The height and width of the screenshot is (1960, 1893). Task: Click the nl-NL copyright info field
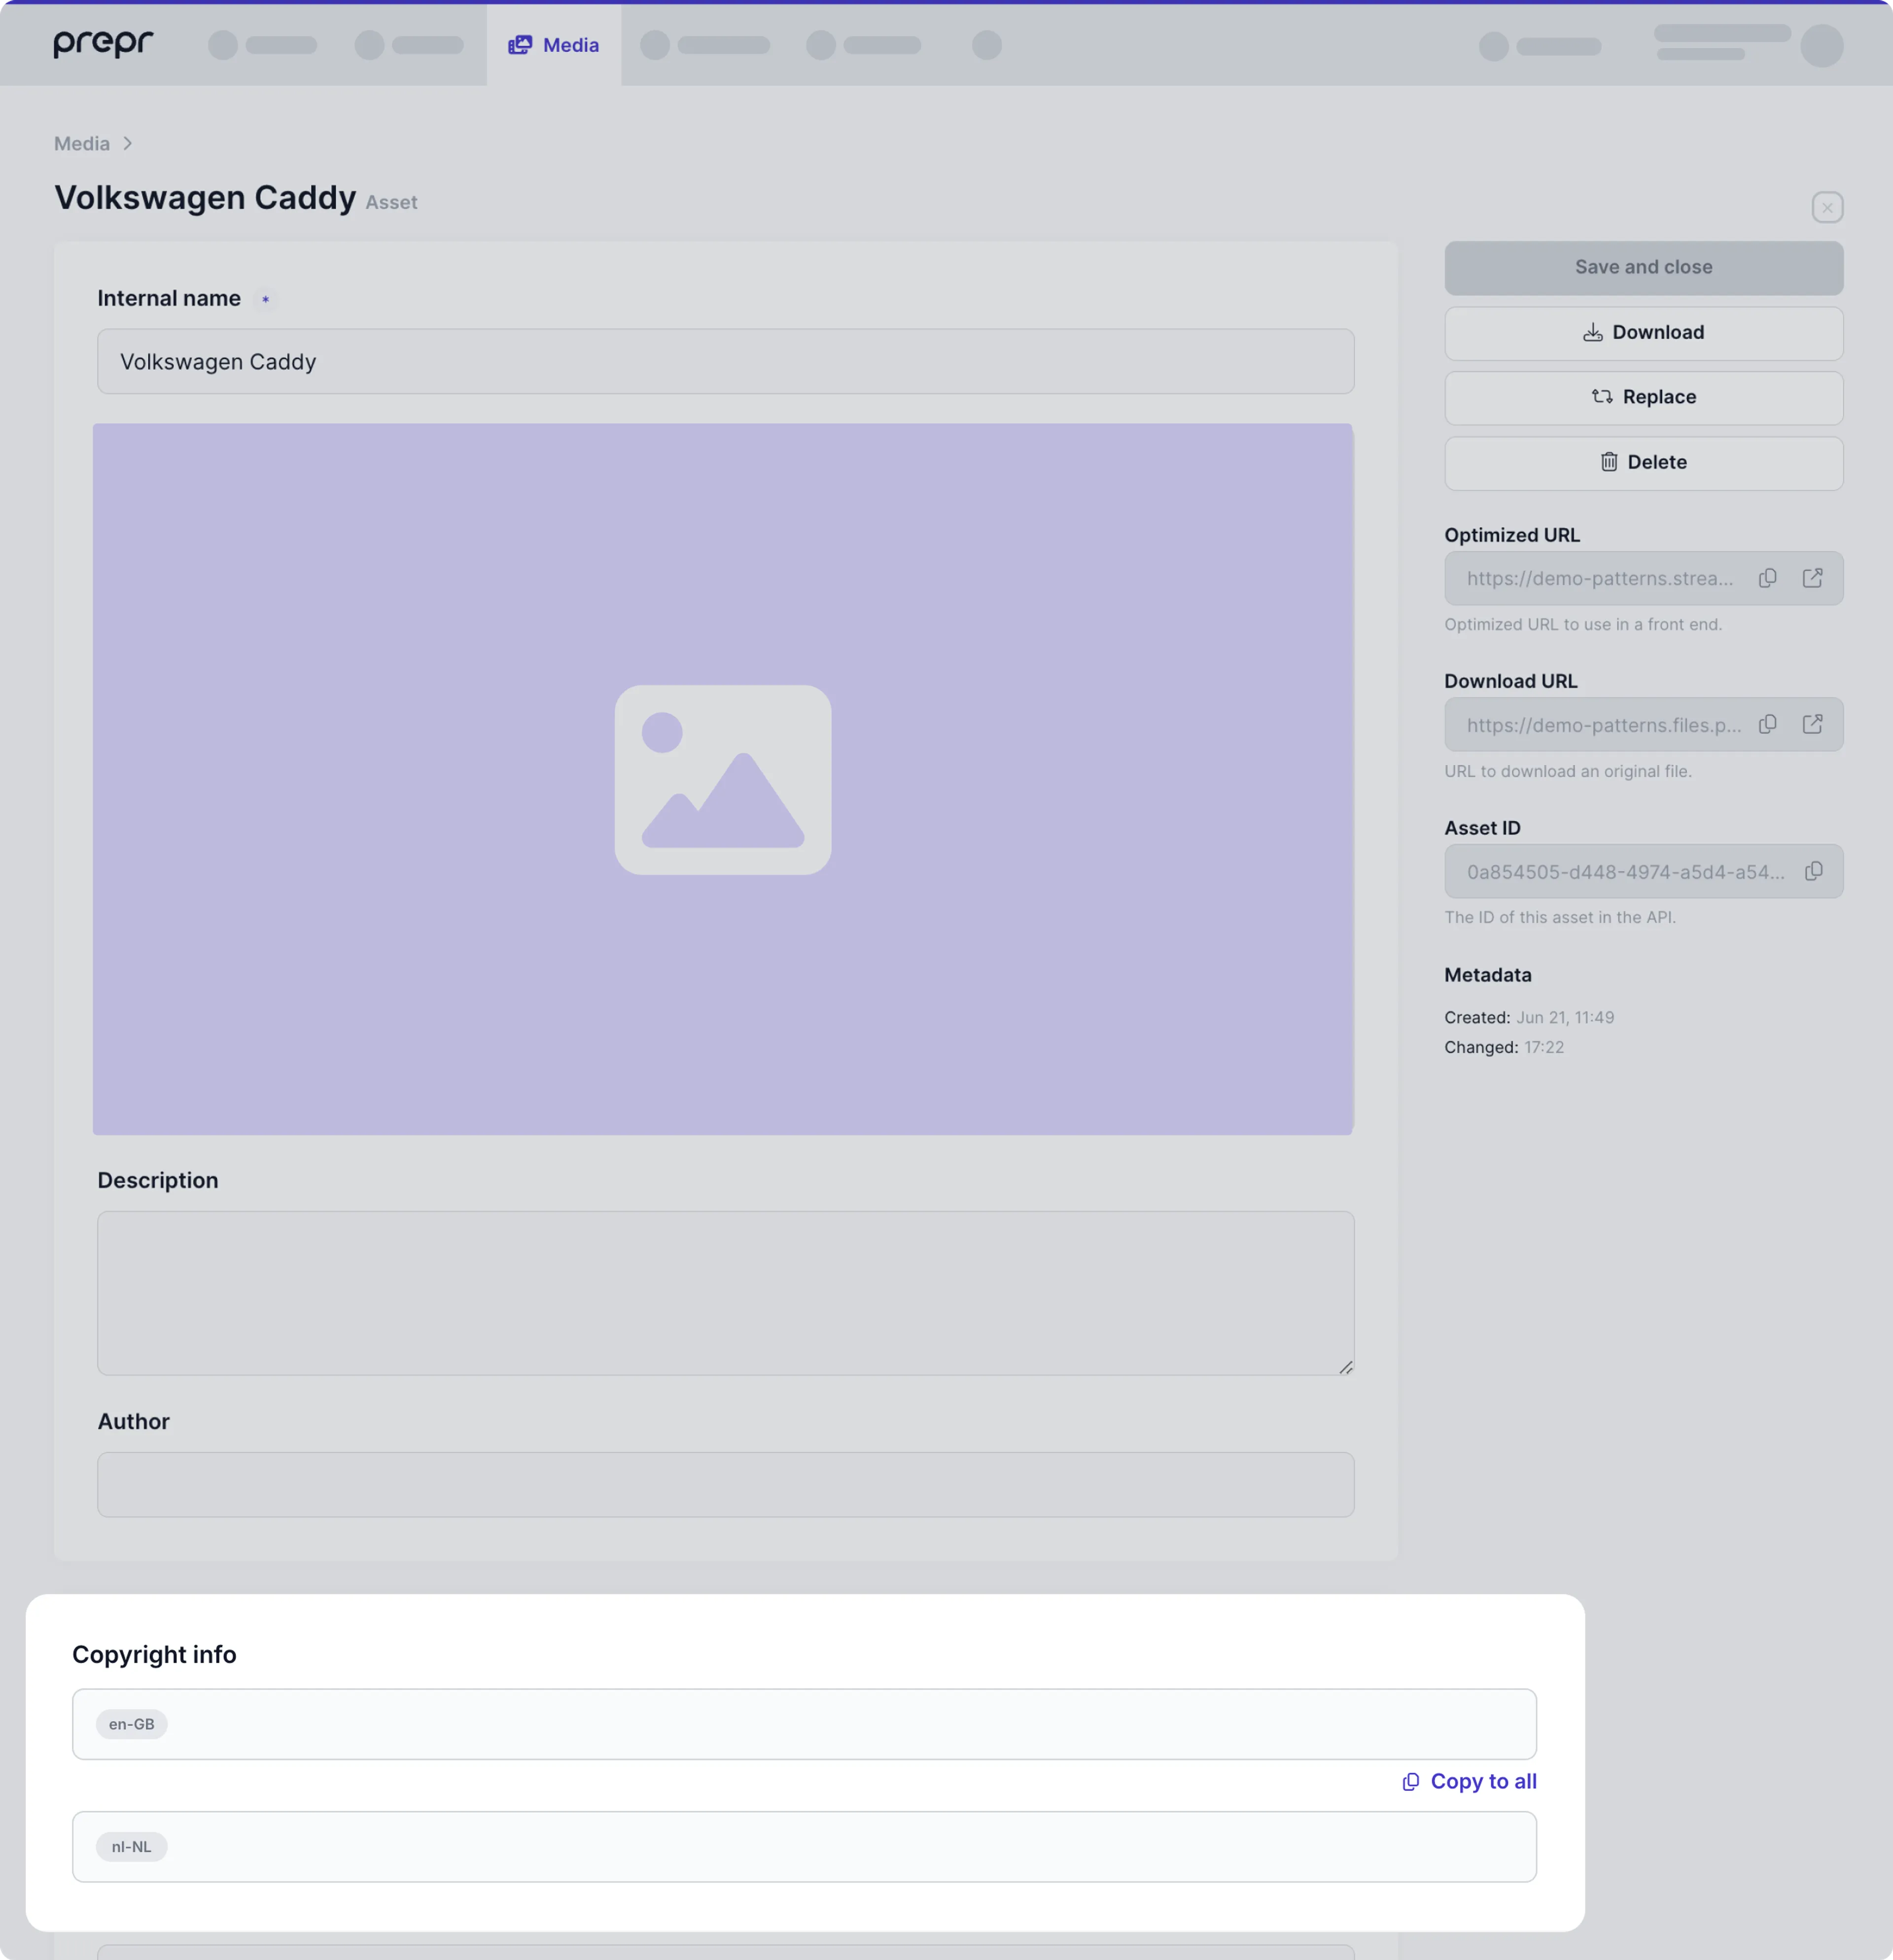804,1846
